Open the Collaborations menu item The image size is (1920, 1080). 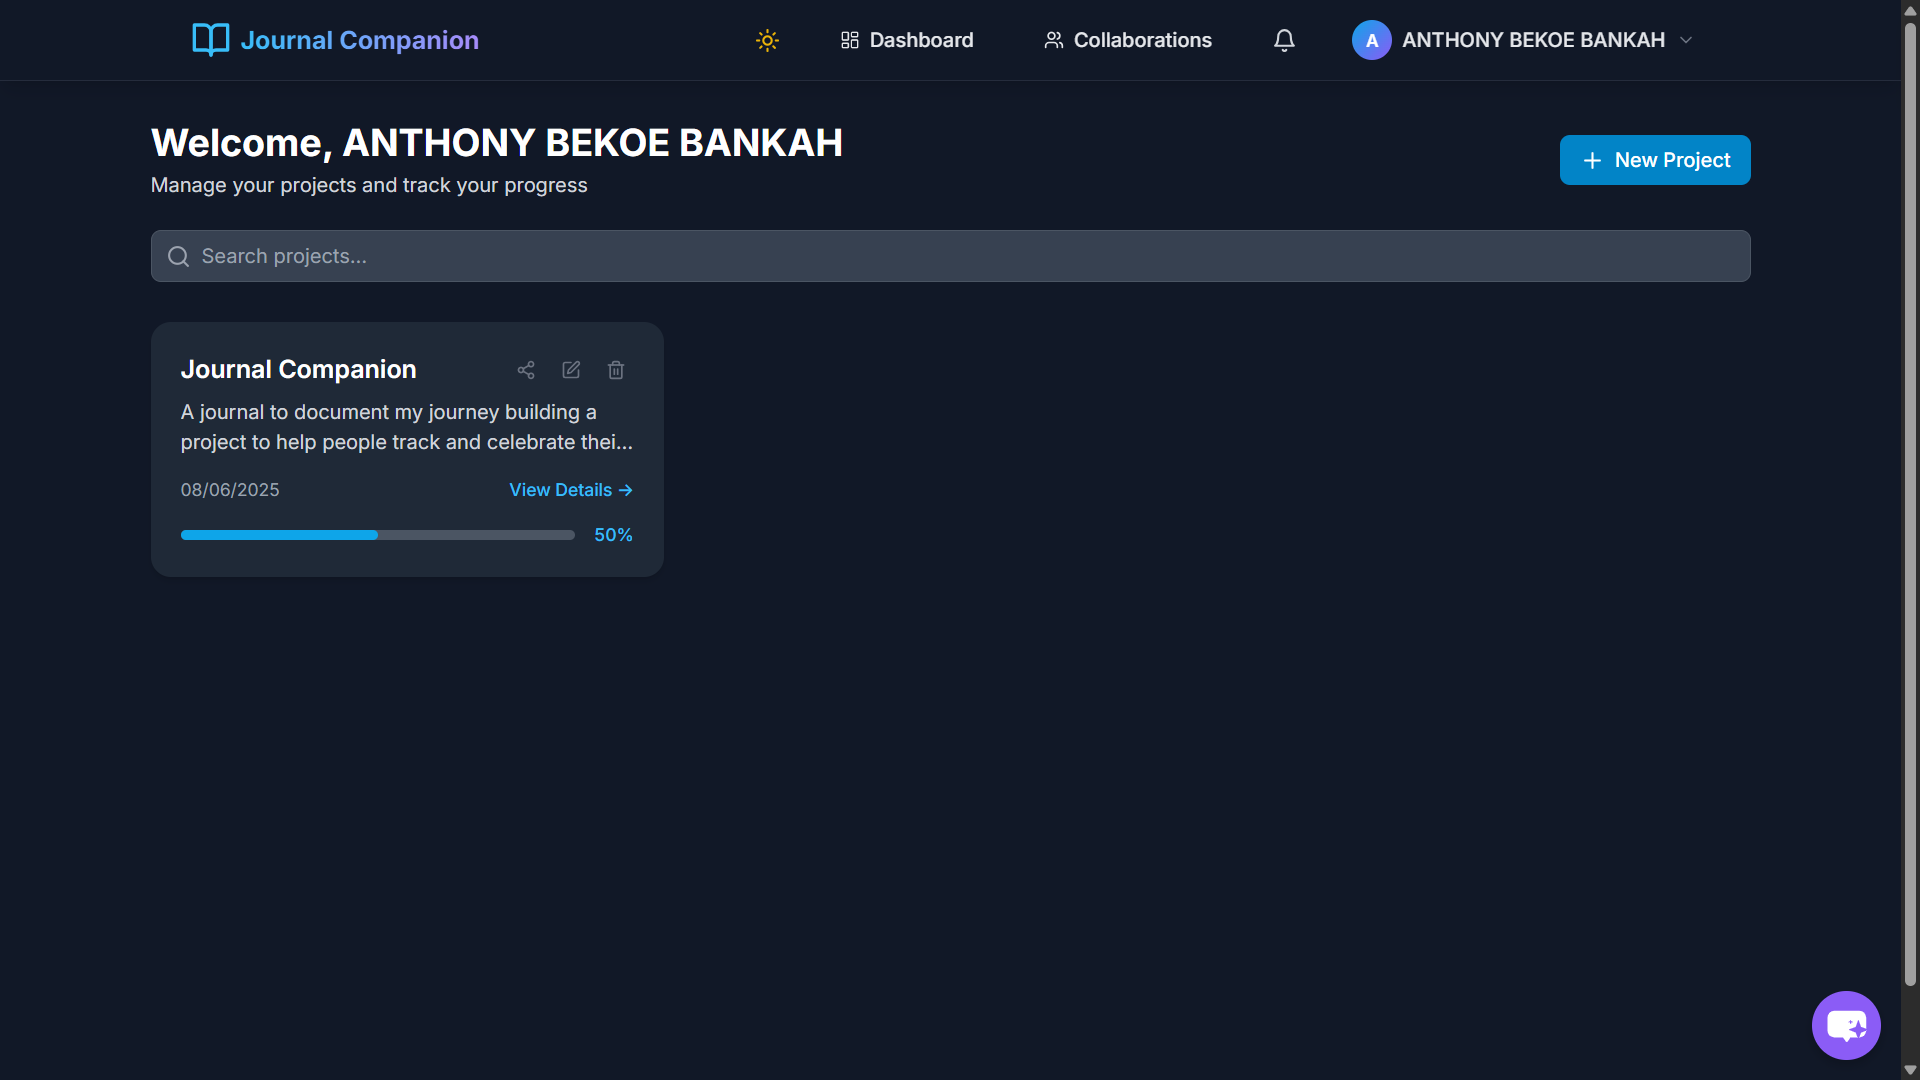pyautogui.click(x=1128, y=40)
